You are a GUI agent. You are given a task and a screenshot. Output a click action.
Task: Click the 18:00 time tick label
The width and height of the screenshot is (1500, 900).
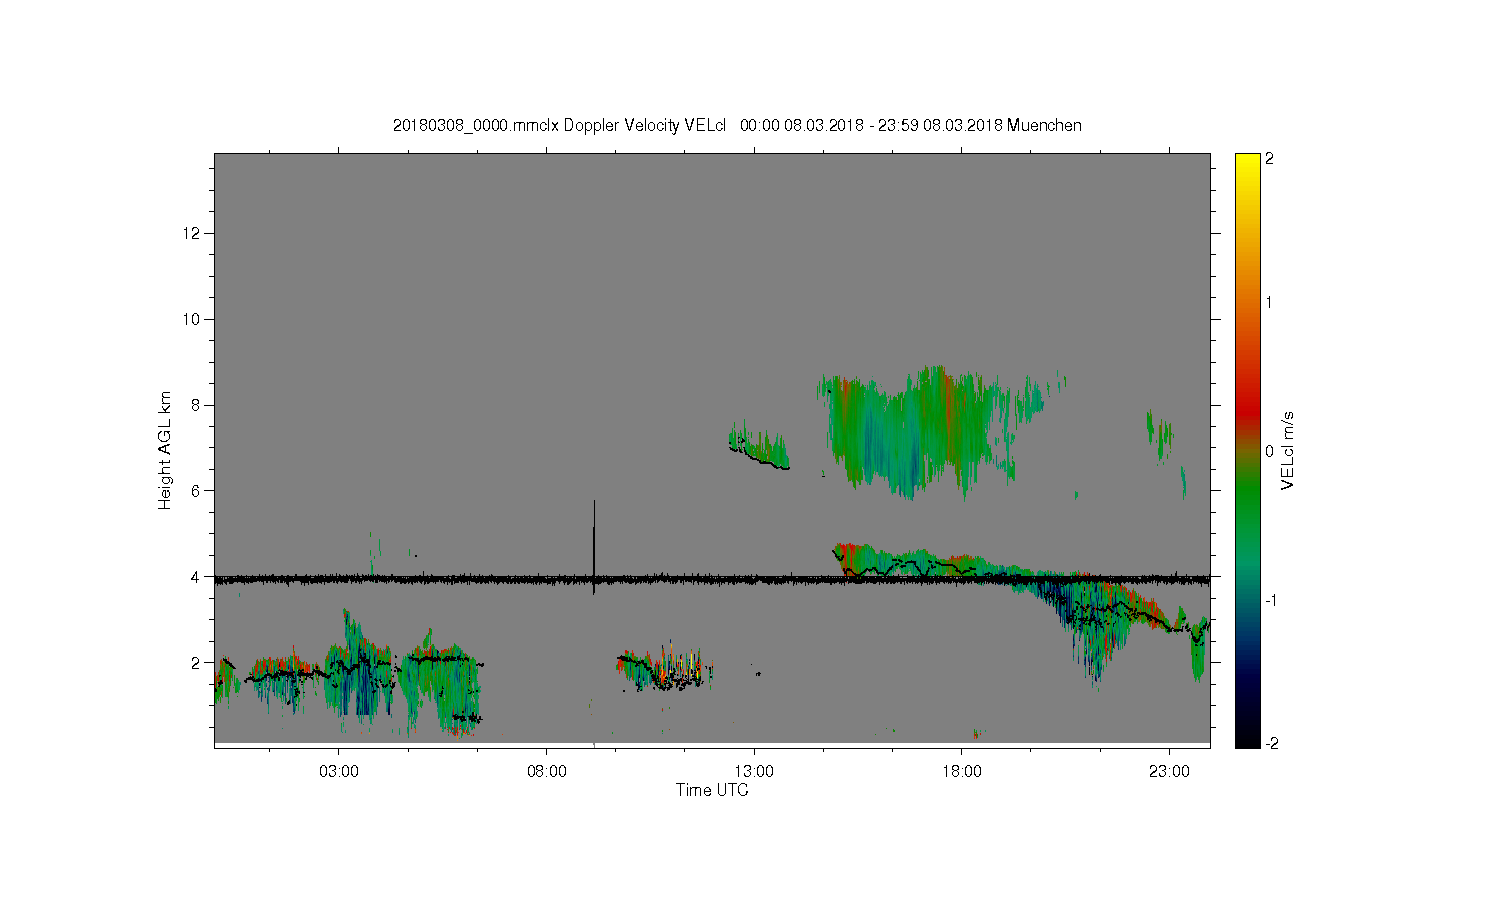[962, 772]
